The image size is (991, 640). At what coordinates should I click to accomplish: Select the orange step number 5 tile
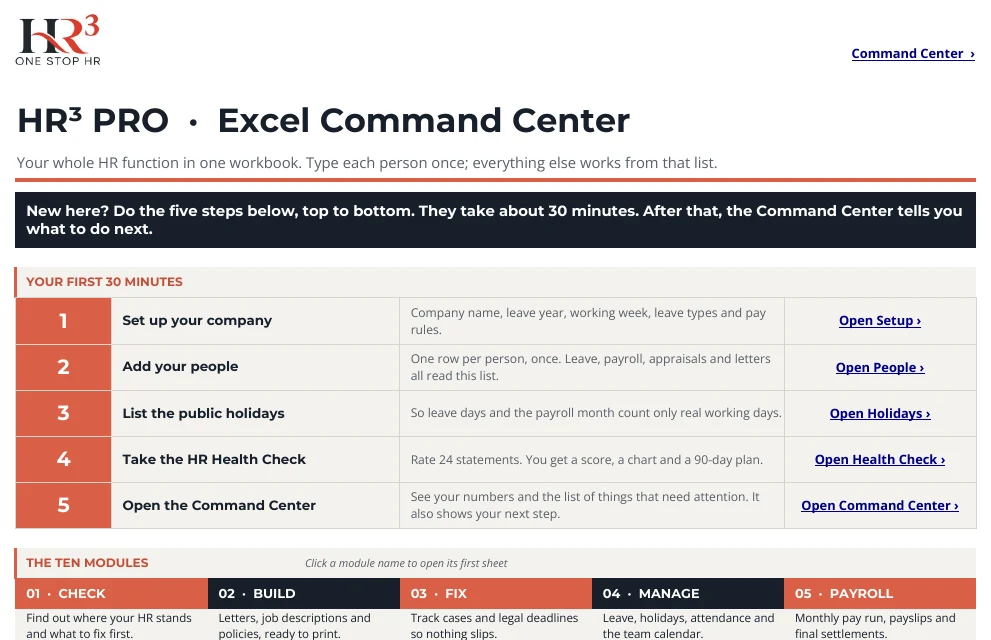63,505
